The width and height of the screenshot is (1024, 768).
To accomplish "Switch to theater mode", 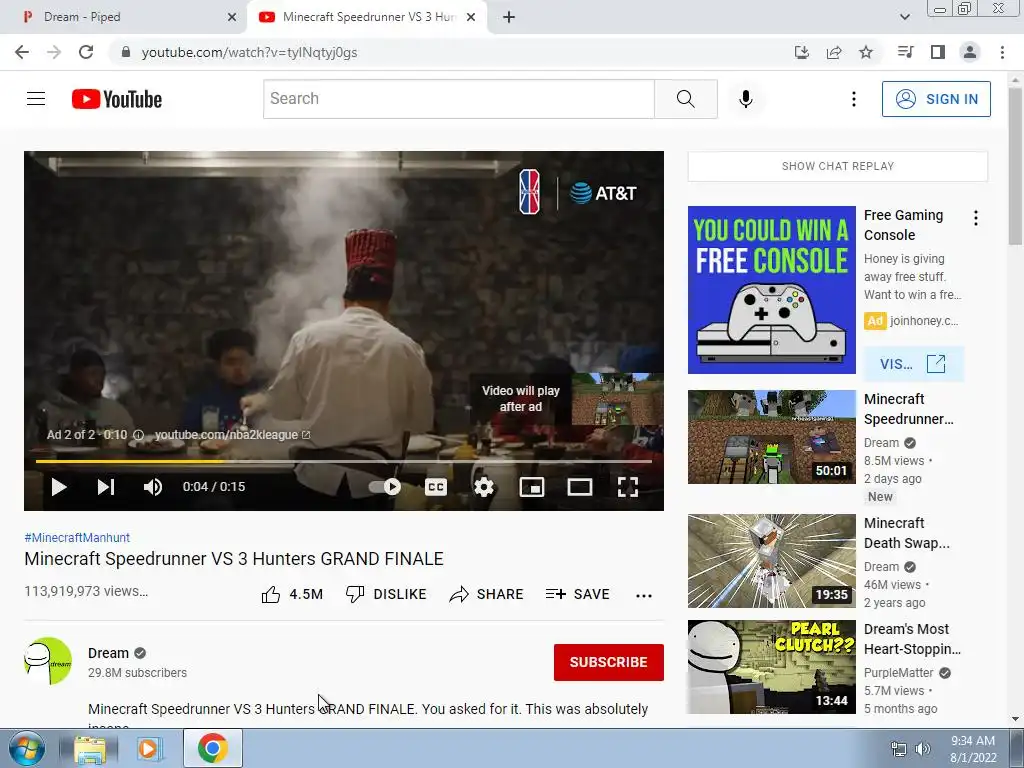I will tap(580, 487).
